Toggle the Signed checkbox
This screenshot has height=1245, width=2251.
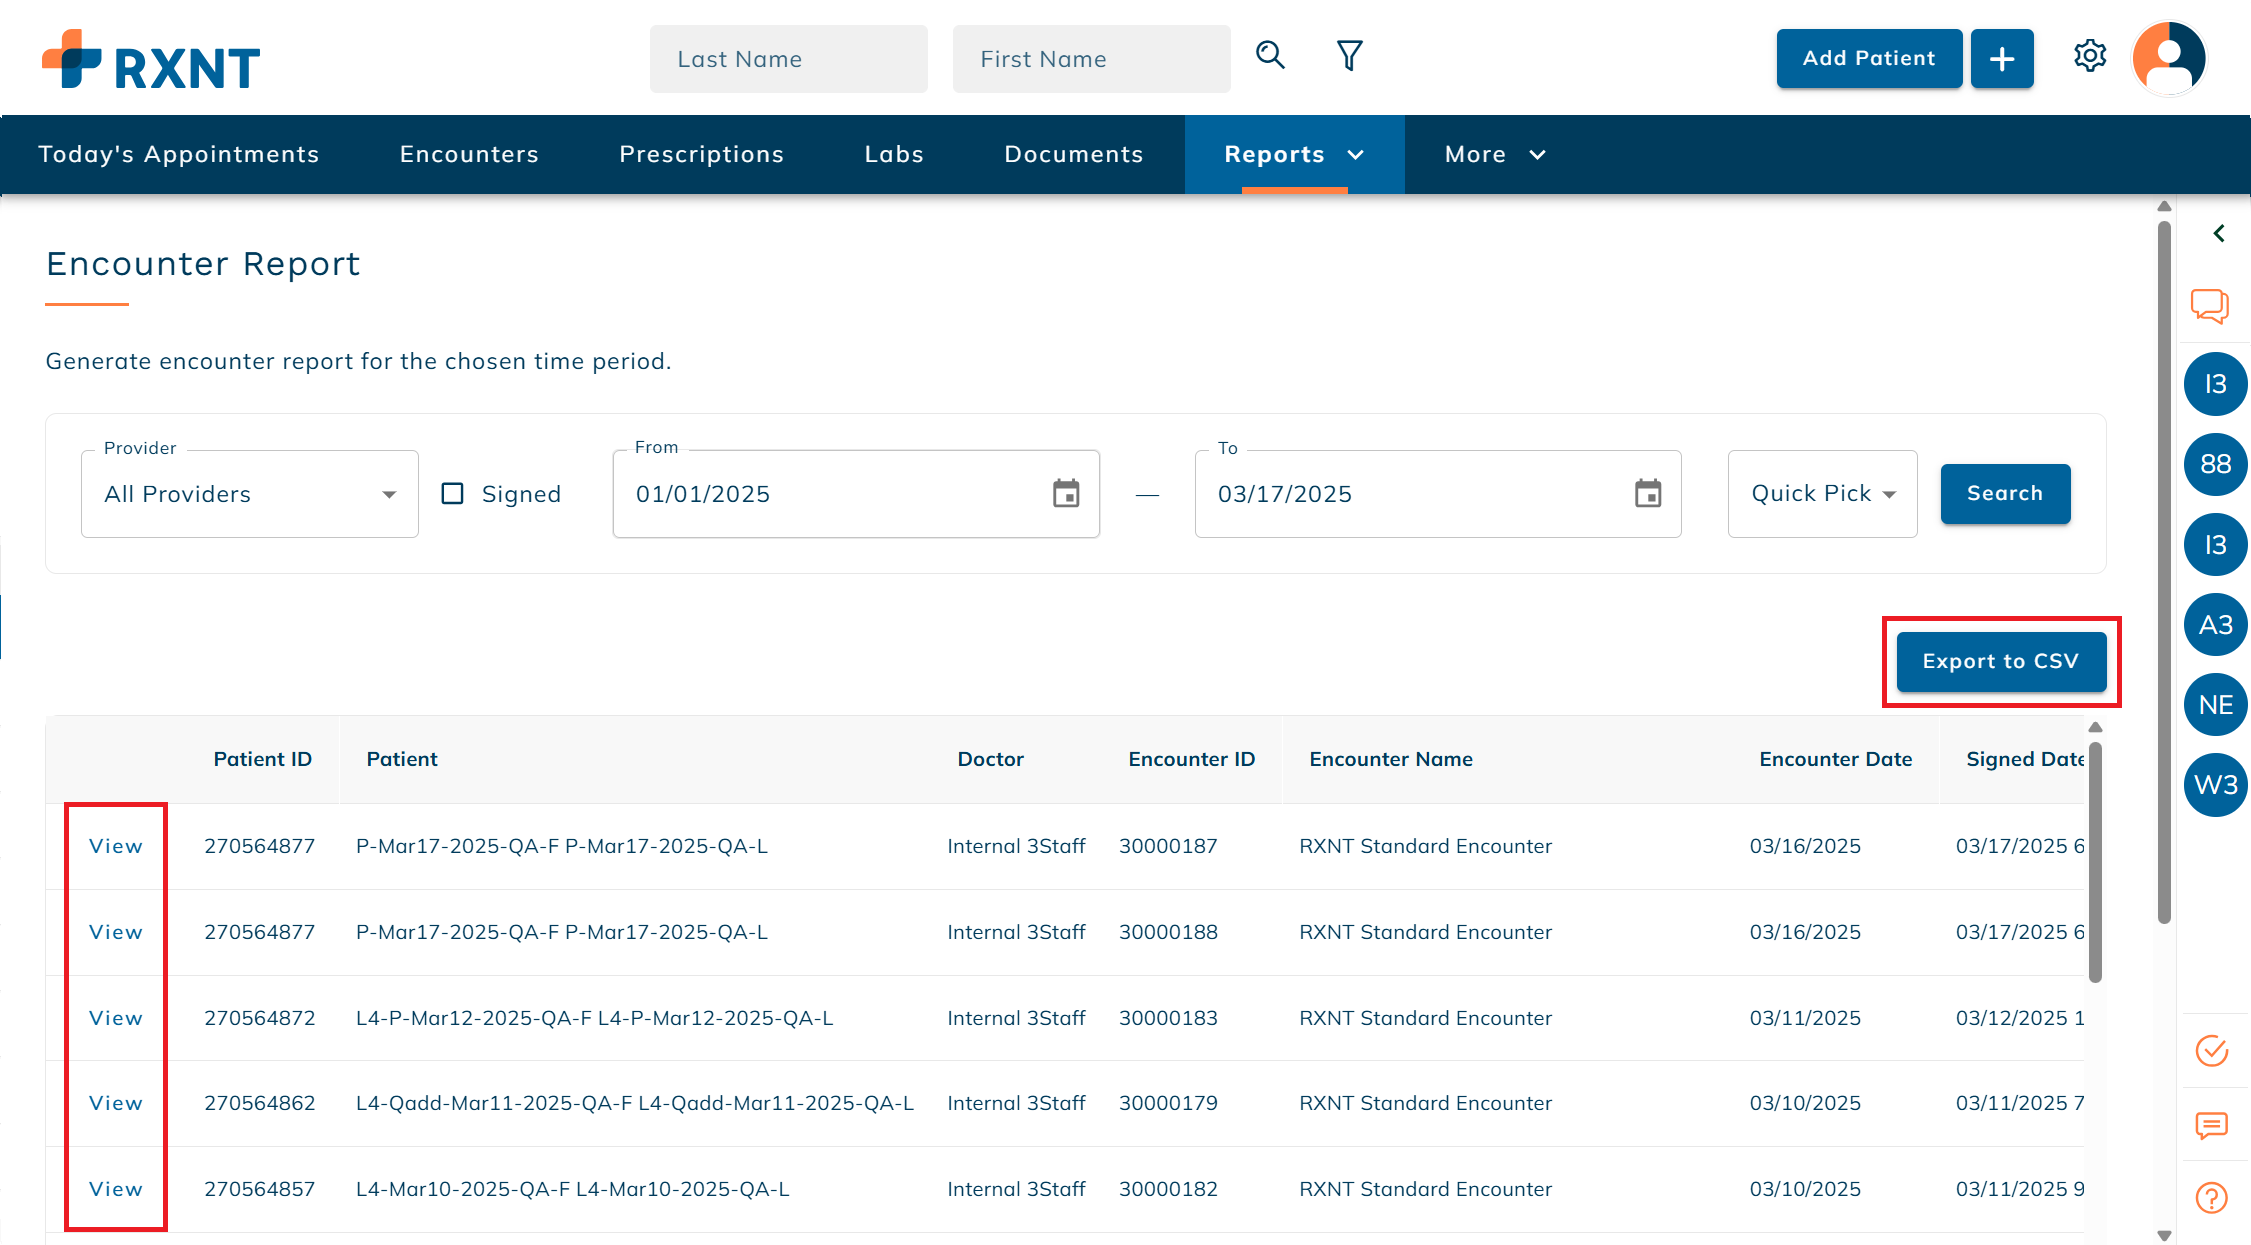[x=453, y=494]
